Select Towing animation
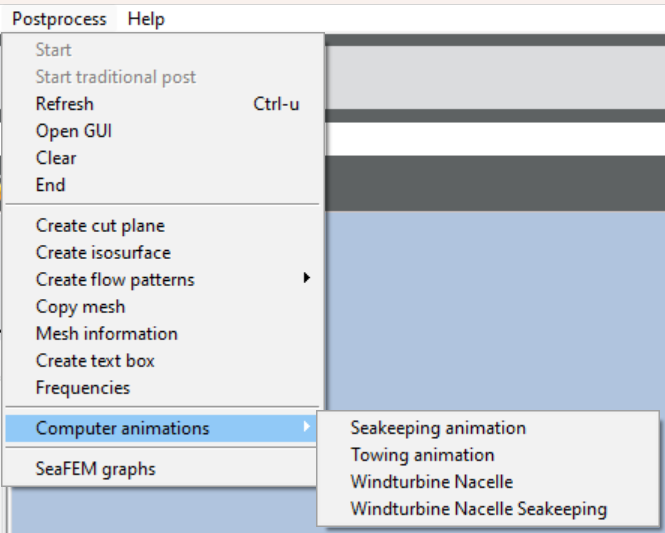The height and width of the screenshot is (533, 665). point(488,455)
